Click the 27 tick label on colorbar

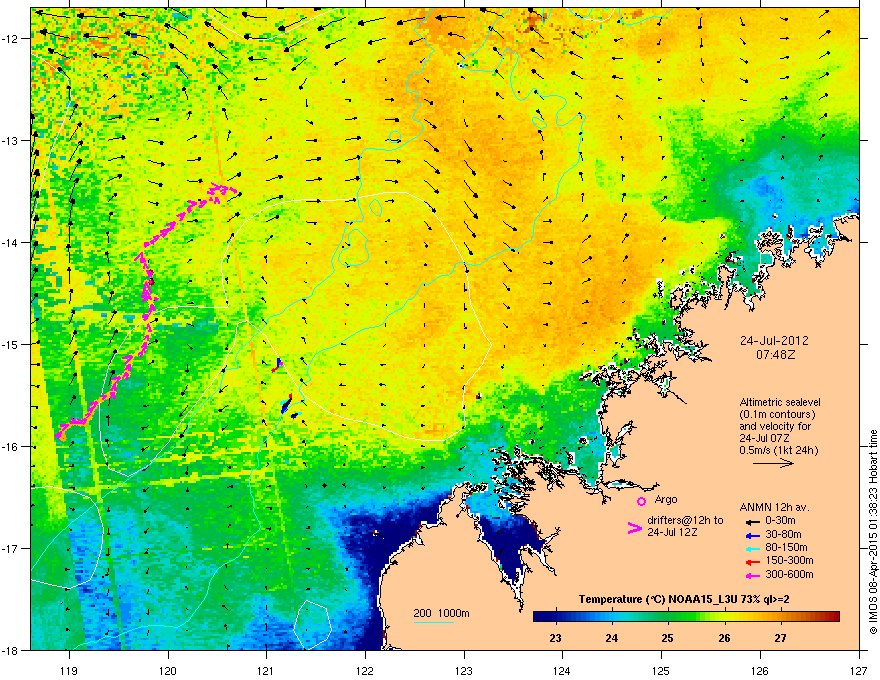click(780, 638)
